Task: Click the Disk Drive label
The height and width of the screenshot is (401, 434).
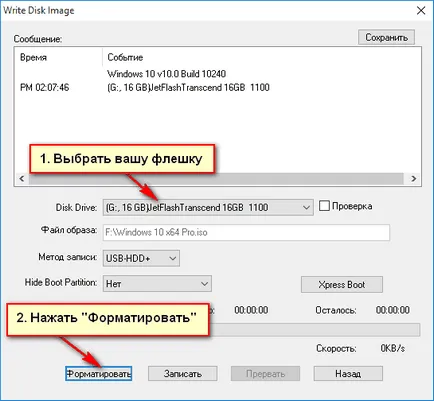Action: [x=76, y=207]
